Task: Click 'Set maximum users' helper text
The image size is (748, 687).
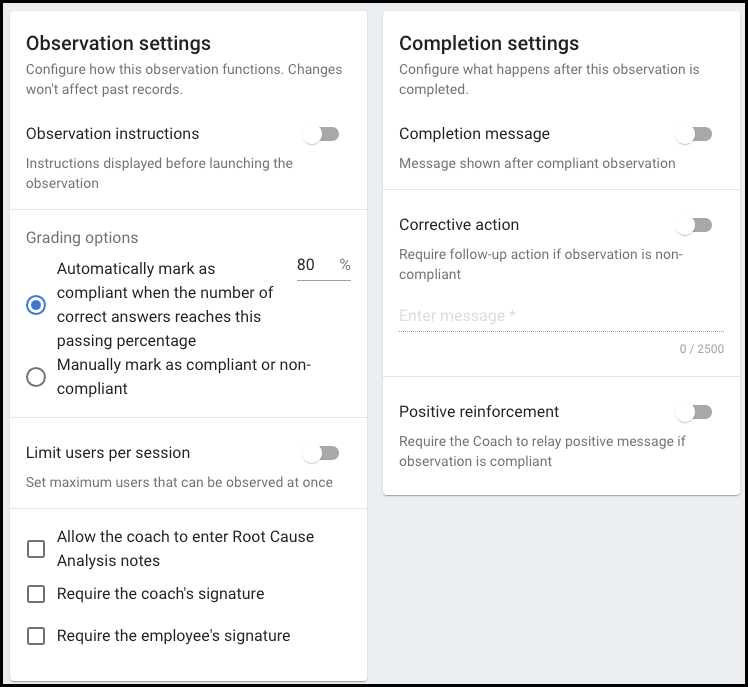Action: click(179, 483)
